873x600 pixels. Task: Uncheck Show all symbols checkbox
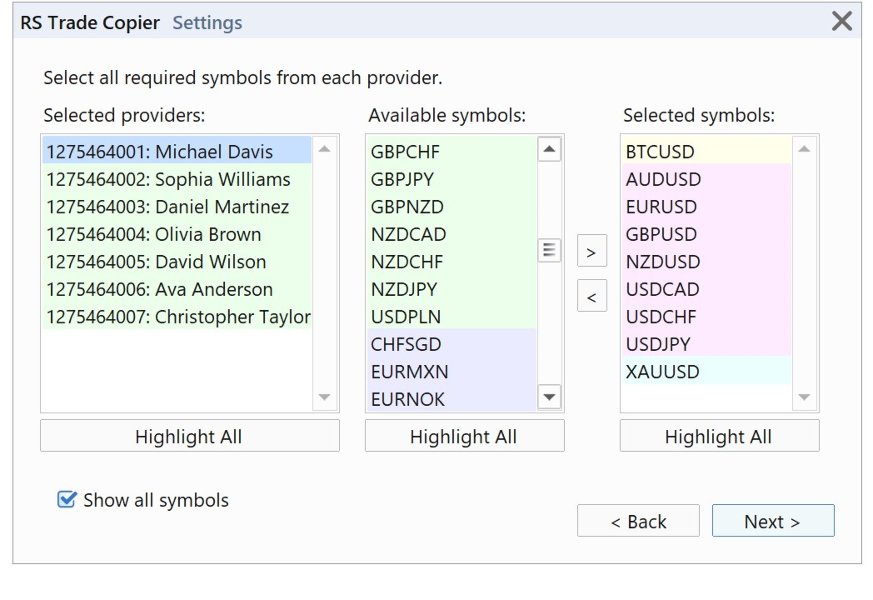pyautogui.click(x=67, y=500)
